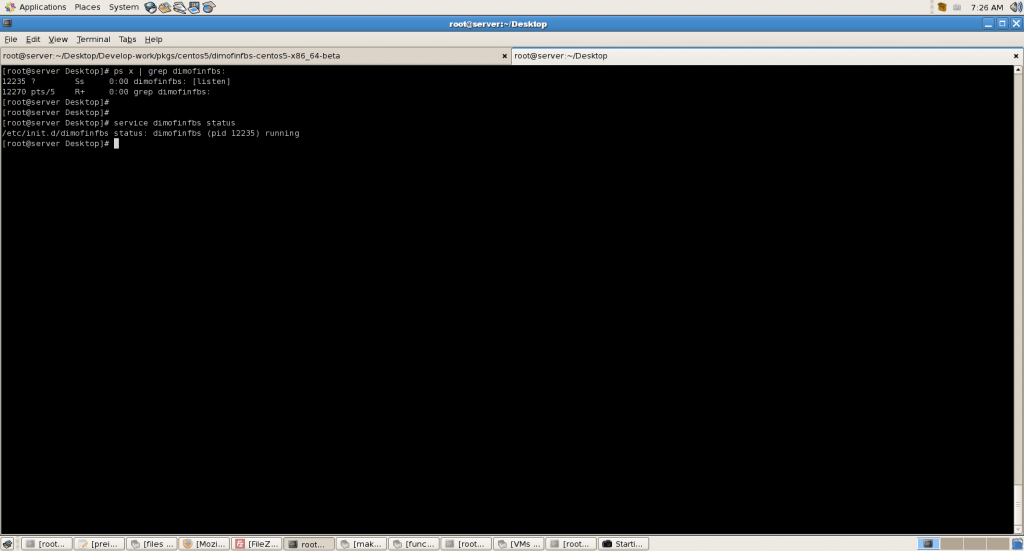Switch to the 'Starti...' taskbar window
The image size is (1024, 551).
click(x=624, y=544)
